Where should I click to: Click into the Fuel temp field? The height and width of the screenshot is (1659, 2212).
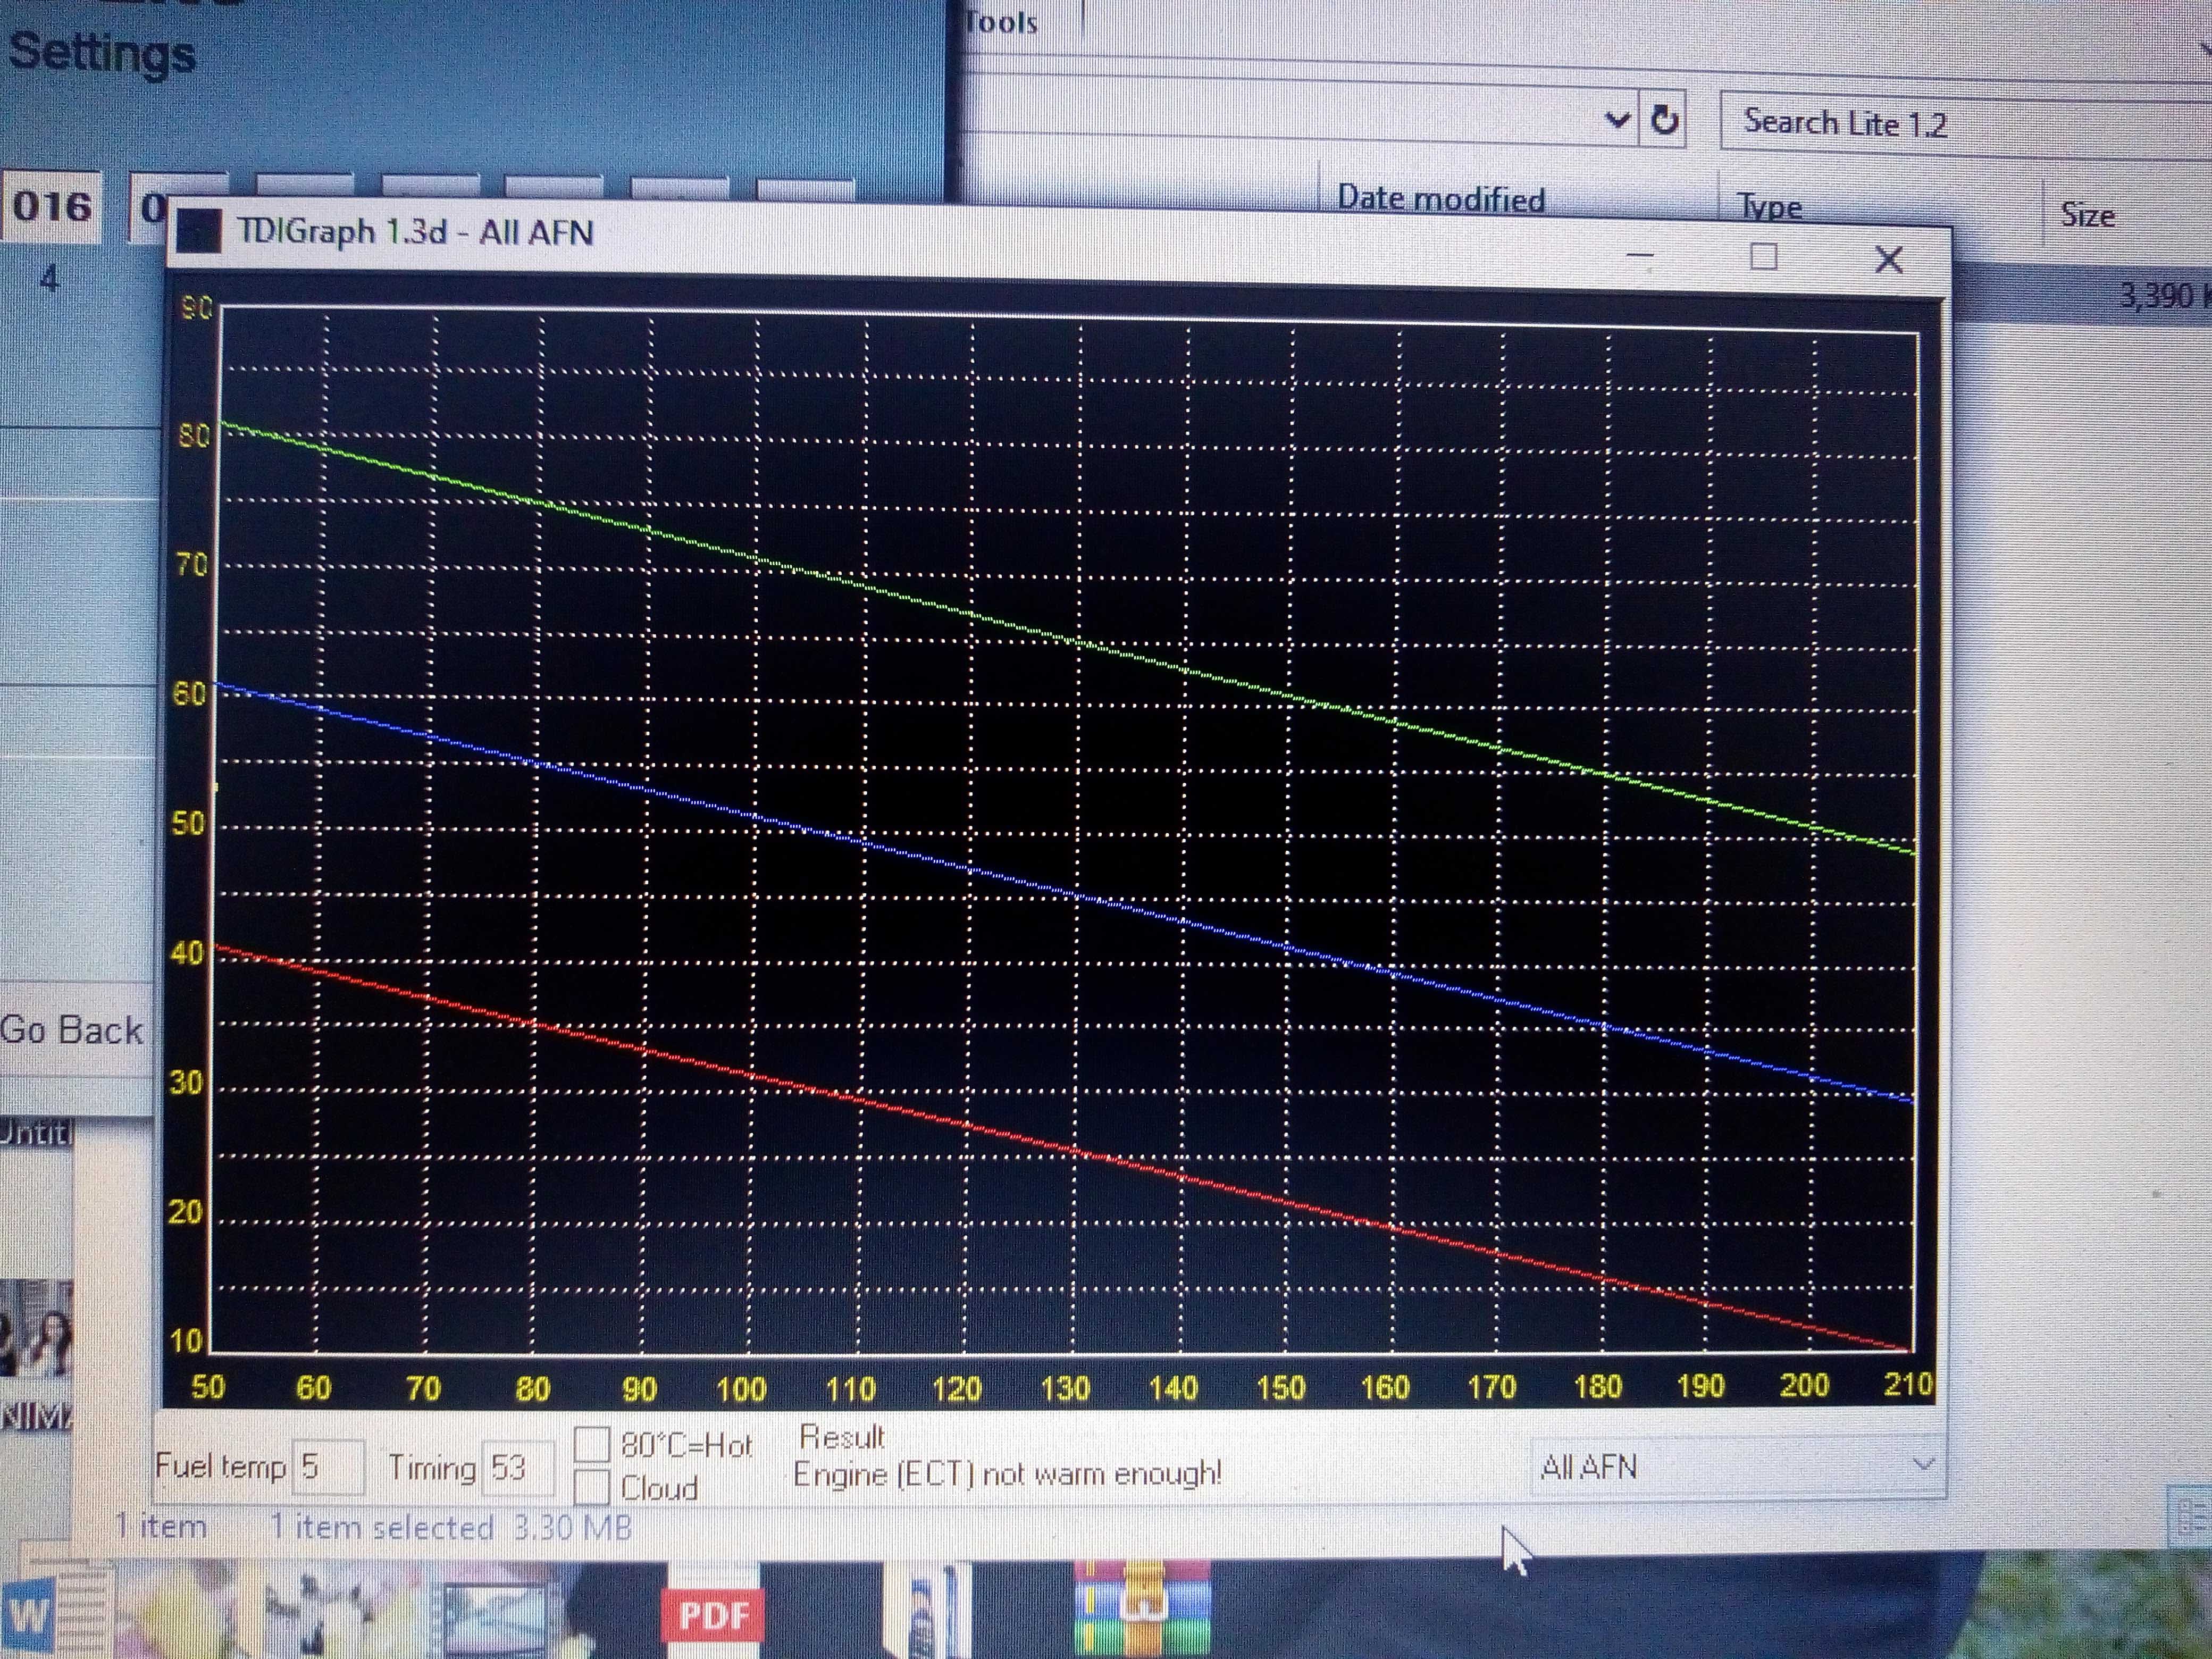327,1467
